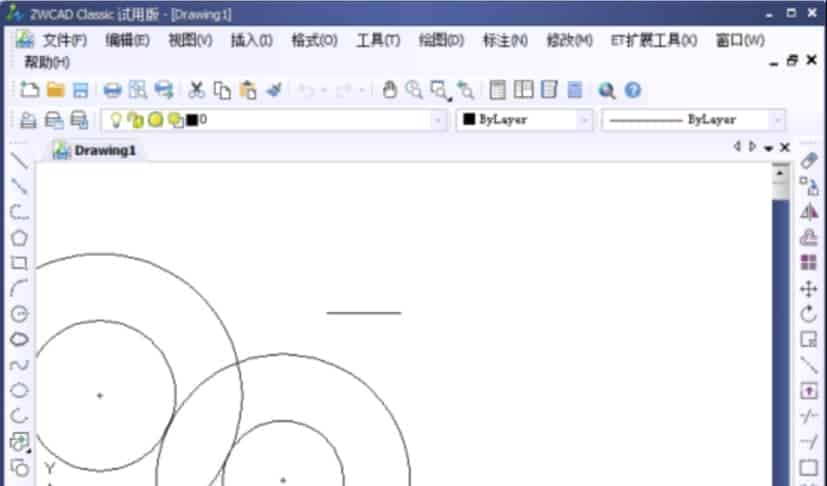Select the Ellipse tool

pyautogui.click(x=20, y=390)
